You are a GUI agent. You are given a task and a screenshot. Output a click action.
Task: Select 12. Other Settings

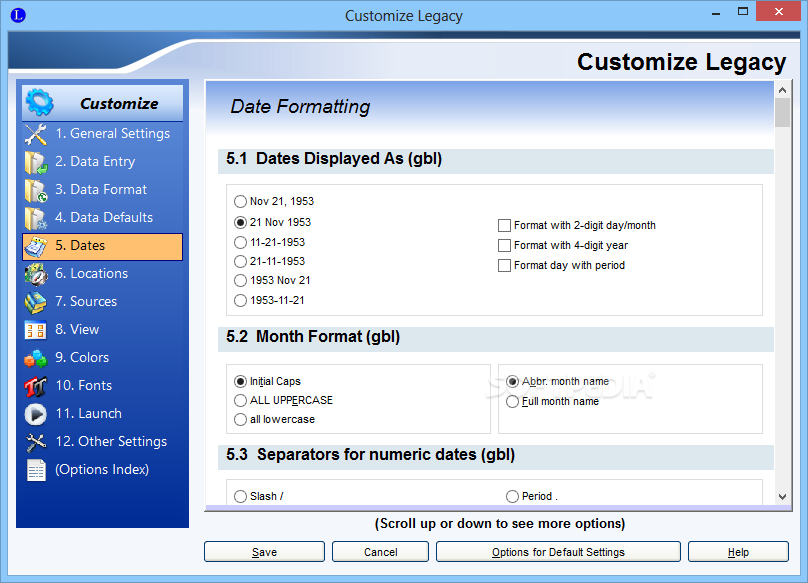tap(103, 442)
